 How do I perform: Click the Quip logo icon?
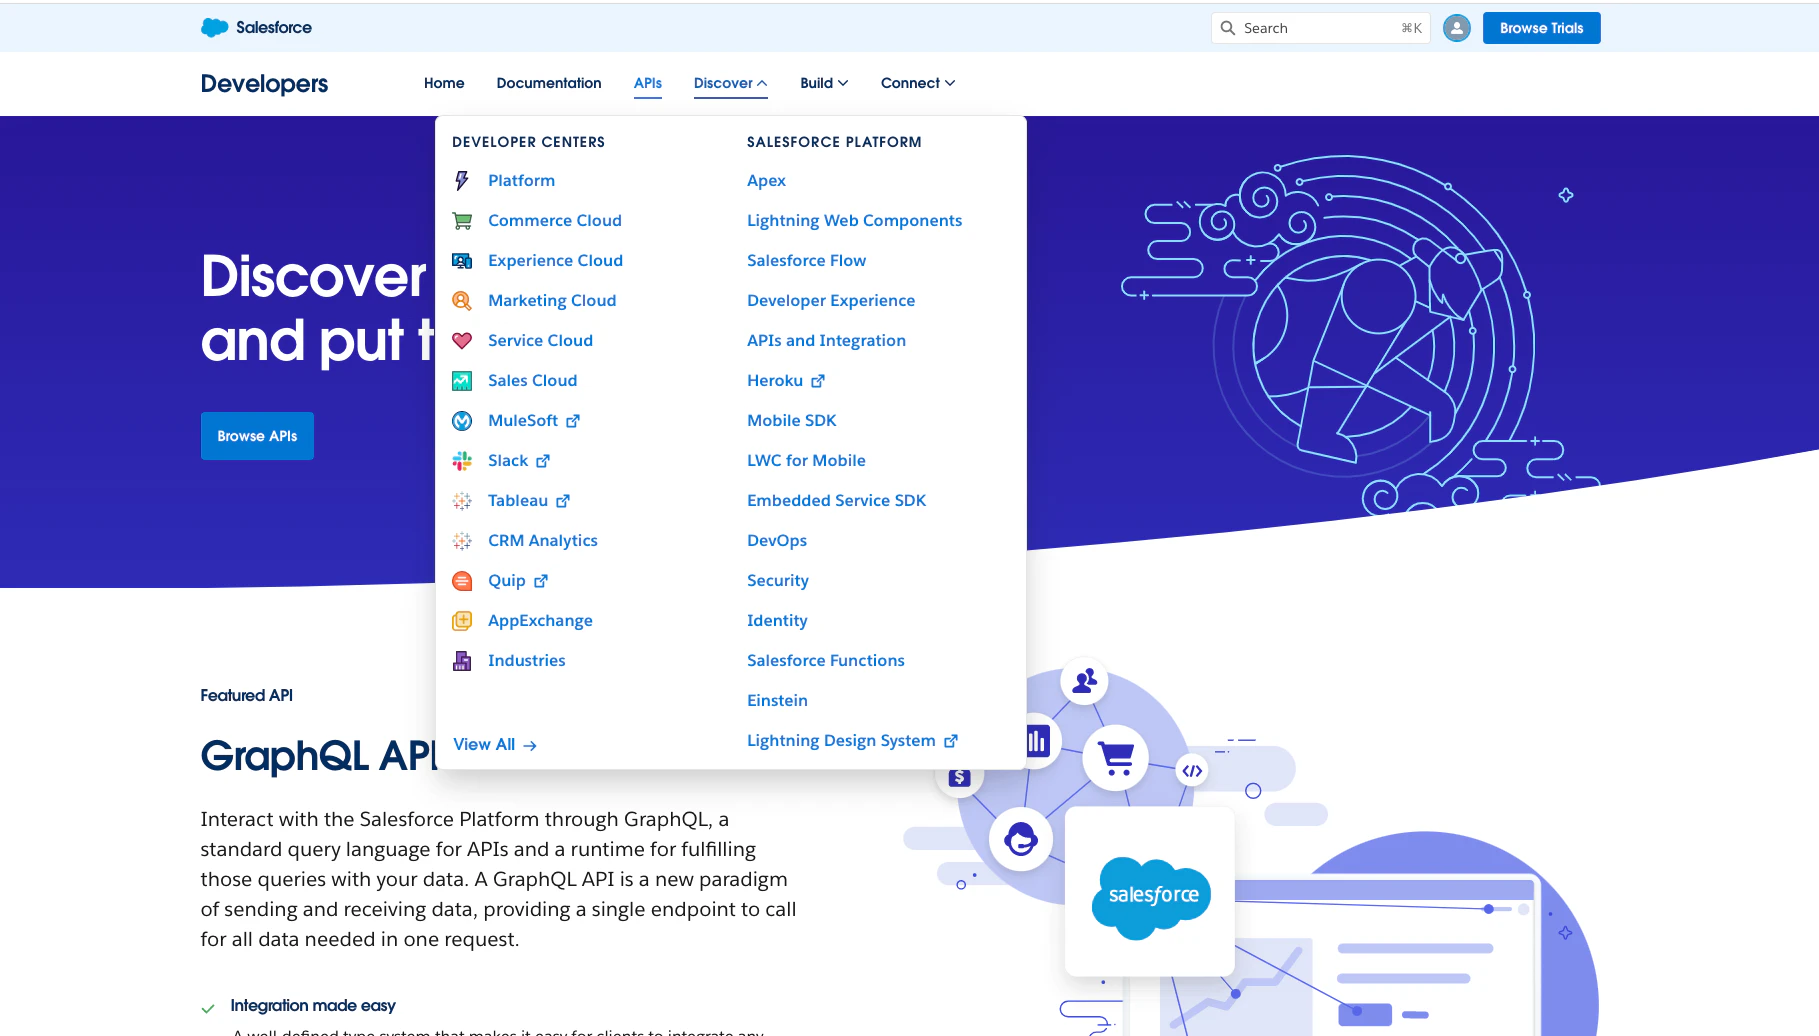[x=462, y=580]
